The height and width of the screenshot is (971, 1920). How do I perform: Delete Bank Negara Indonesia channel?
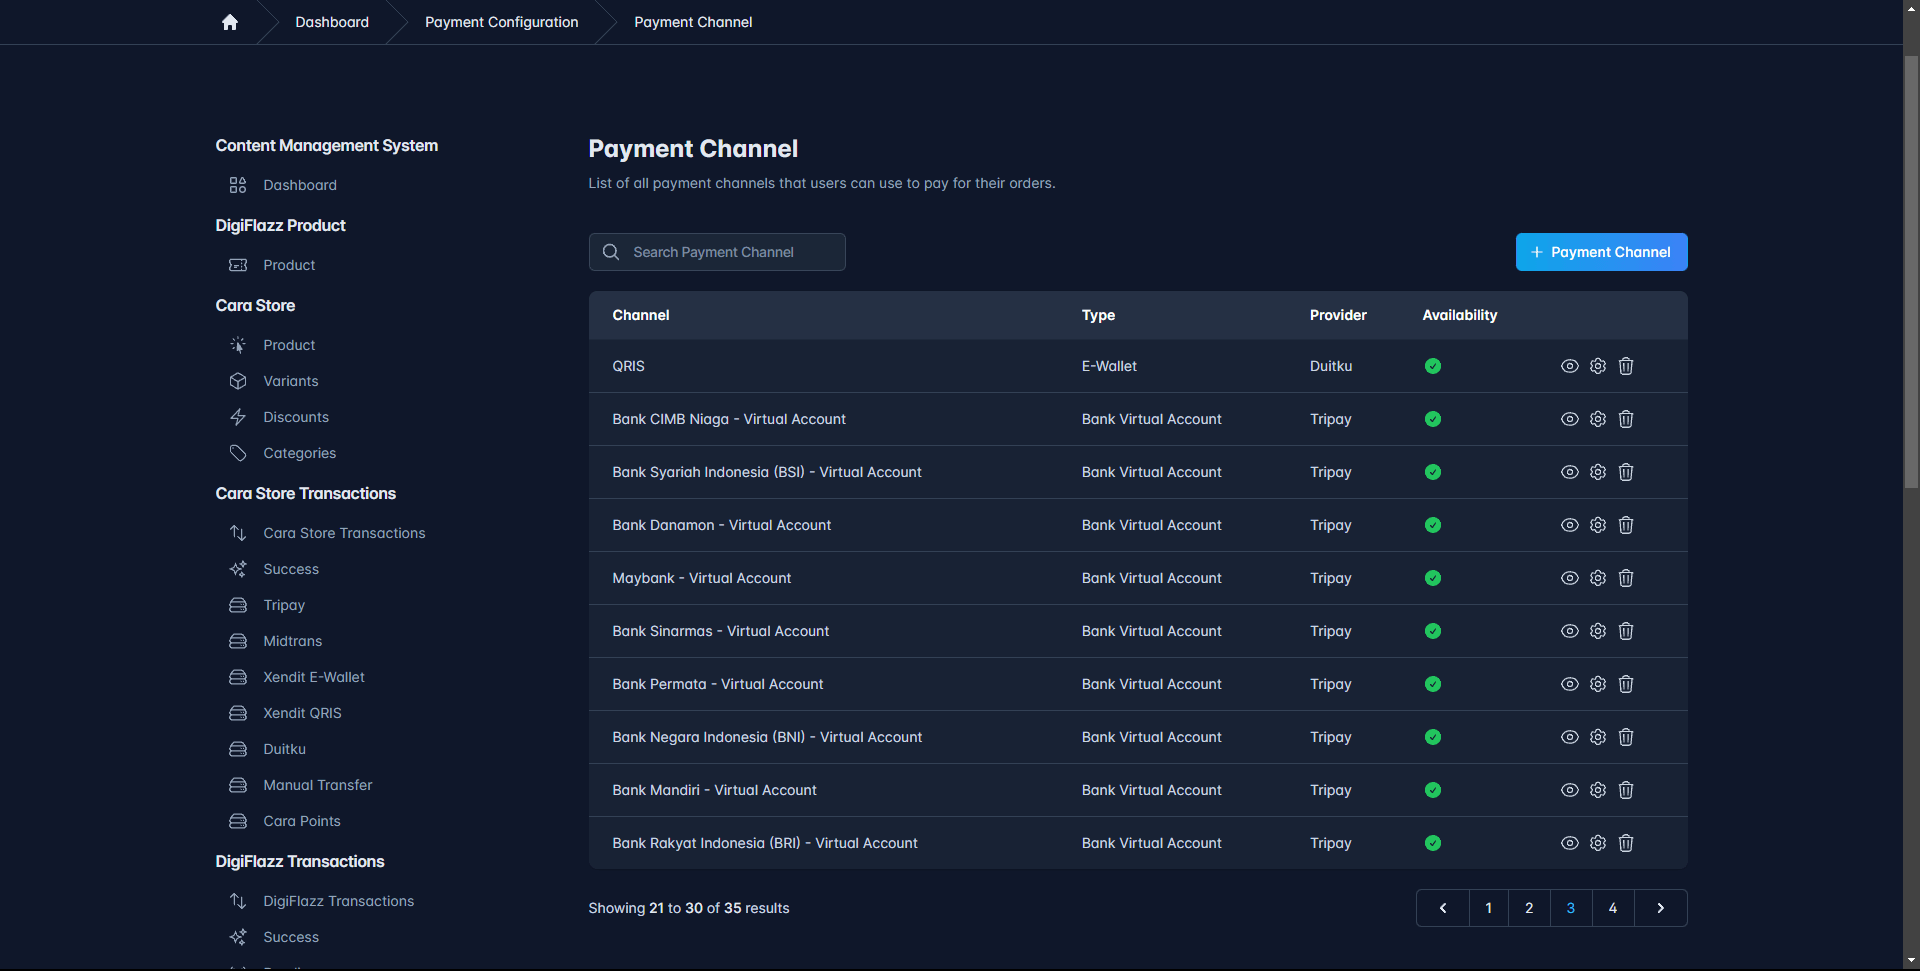1626,737
